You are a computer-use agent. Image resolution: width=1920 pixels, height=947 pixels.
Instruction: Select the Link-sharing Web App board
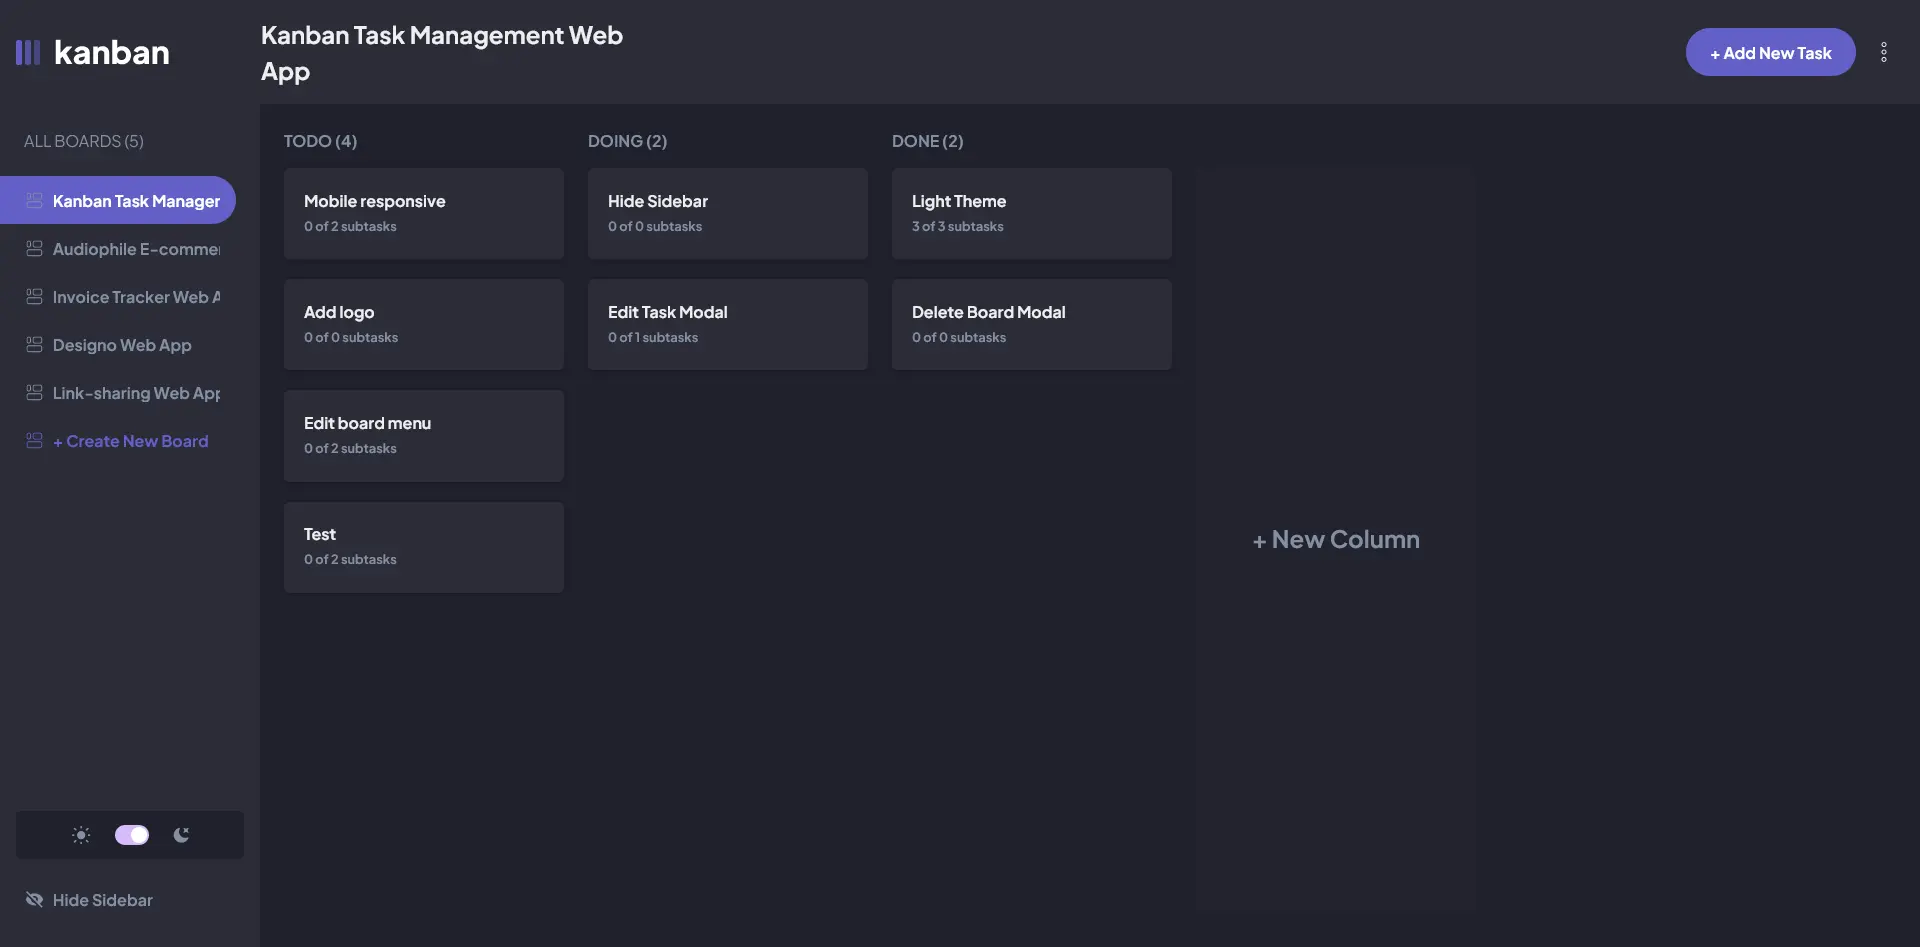135,393
